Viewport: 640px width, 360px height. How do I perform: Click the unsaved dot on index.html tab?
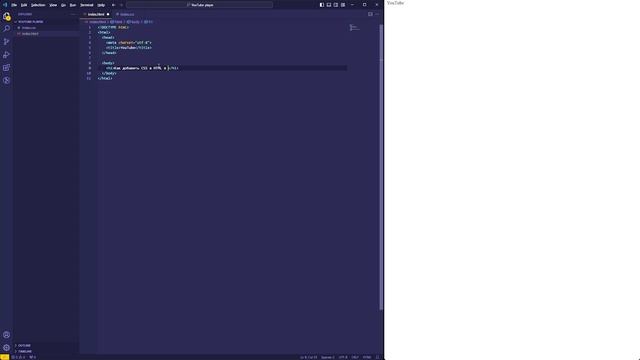click(x=108, y=14)
